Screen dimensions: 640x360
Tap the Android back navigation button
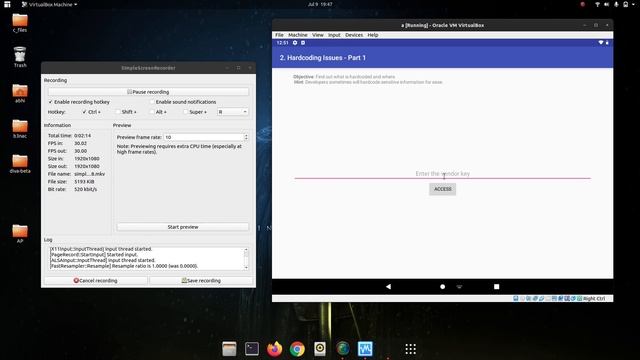pyautogui.click(x=388, y=287)
